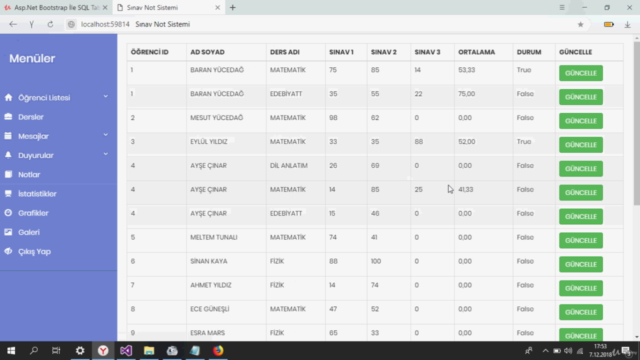Go back with the browser back arrow
This screenshot has width=640, height=360.
click(13, 24)
